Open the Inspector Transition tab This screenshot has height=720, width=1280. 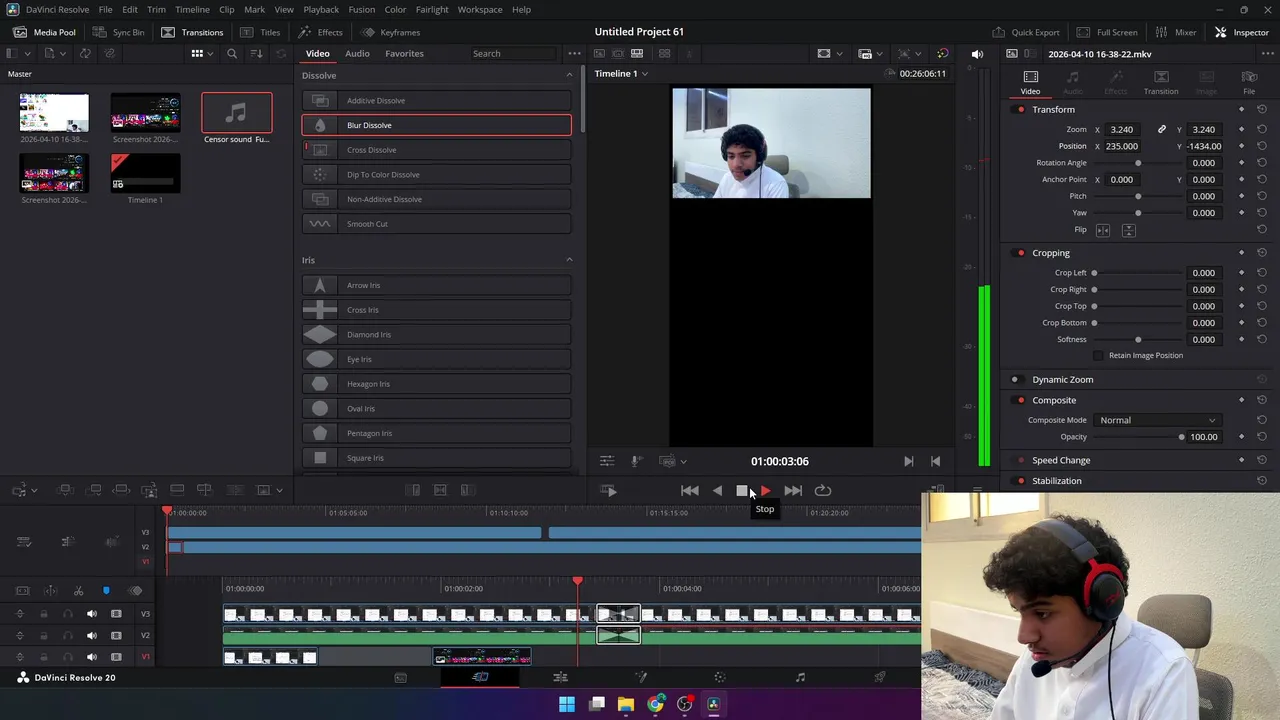1161,82
